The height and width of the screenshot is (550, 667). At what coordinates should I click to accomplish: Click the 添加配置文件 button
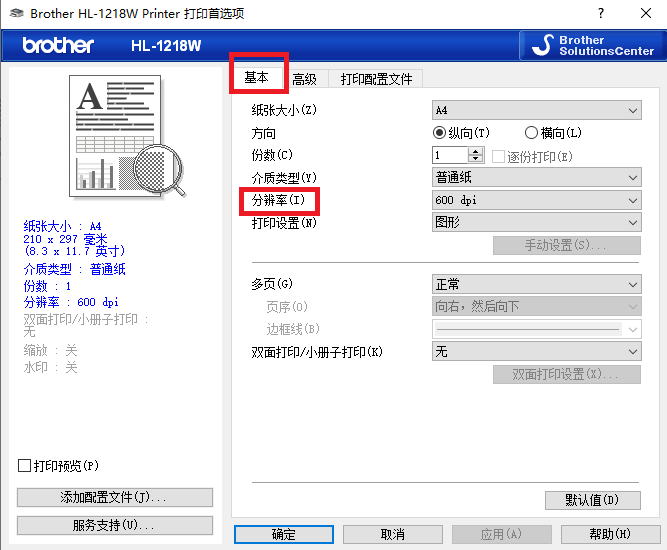click(115, 497)
